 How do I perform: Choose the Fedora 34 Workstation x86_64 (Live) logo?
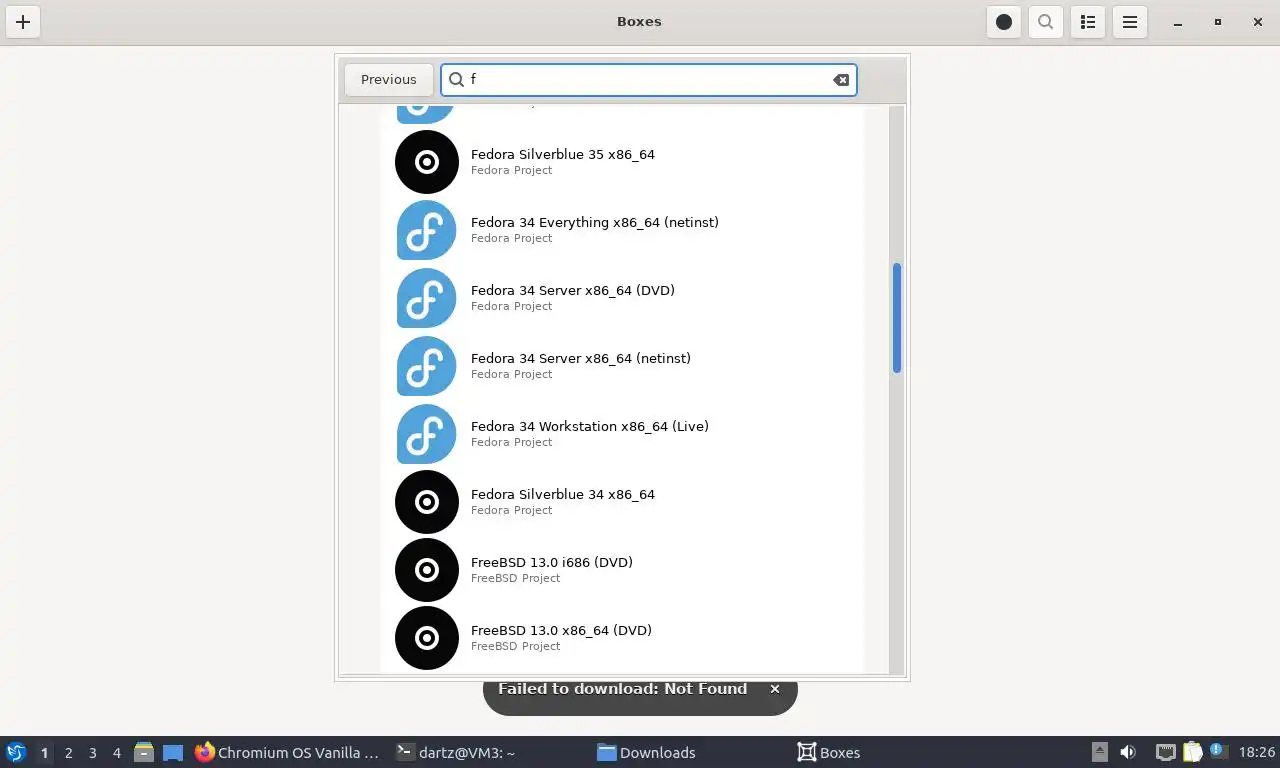(x=427, y=434)
